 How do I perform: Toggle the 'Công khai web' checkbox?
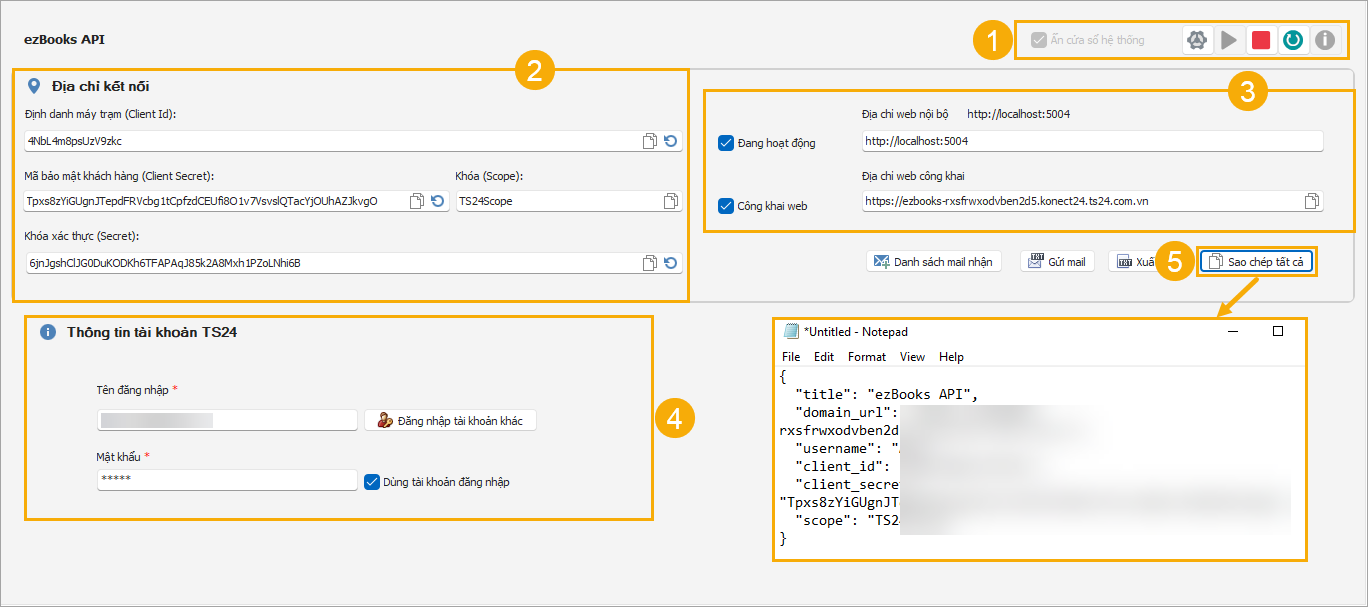click(726, 206)
